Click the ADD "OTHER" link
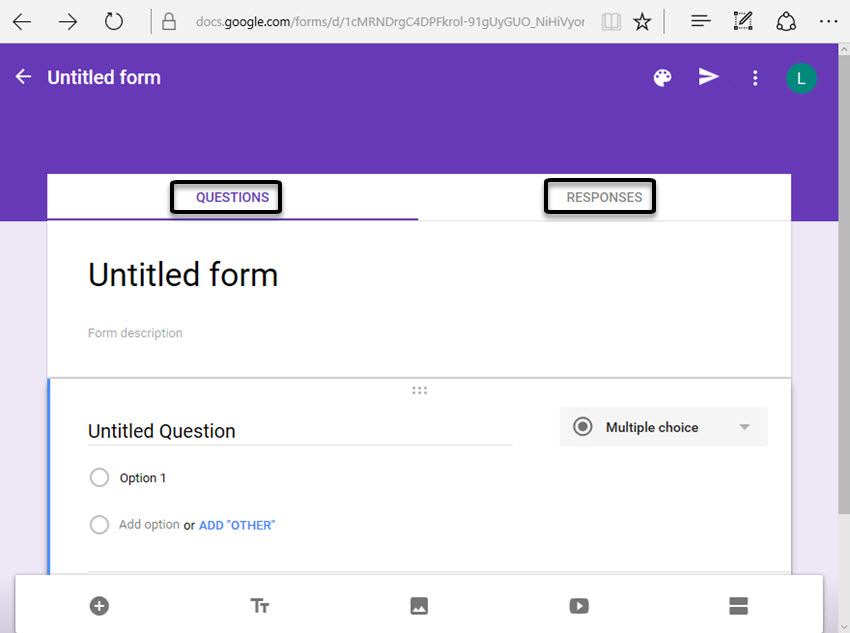This screenshot has height=633, width=850. 236,524
